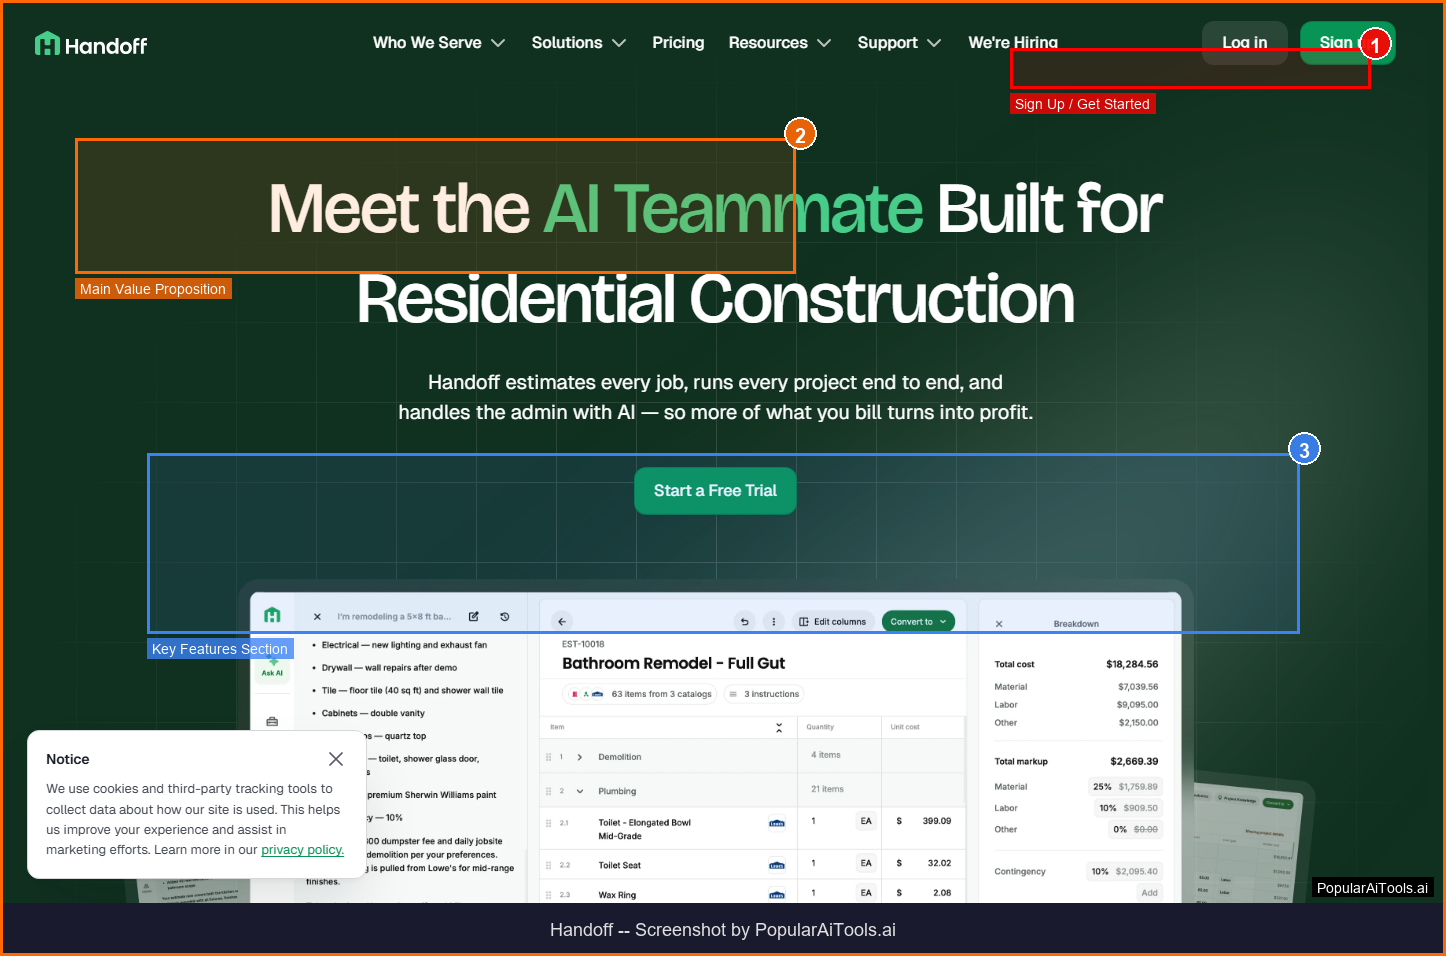This screenshot has width=1446, height=956.
Task: Open the privacy policy link
Action: point(302,850)
